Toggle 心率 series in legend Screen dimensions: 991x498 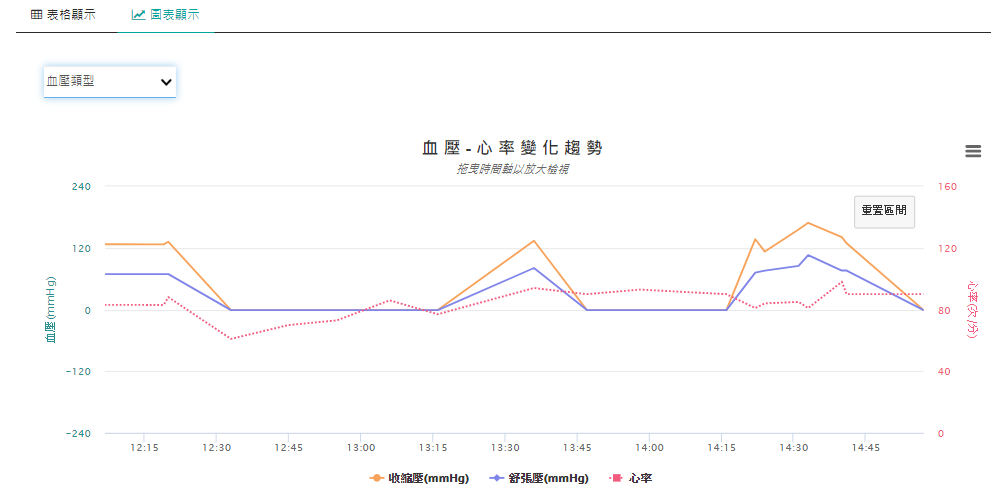click(631, 478)
